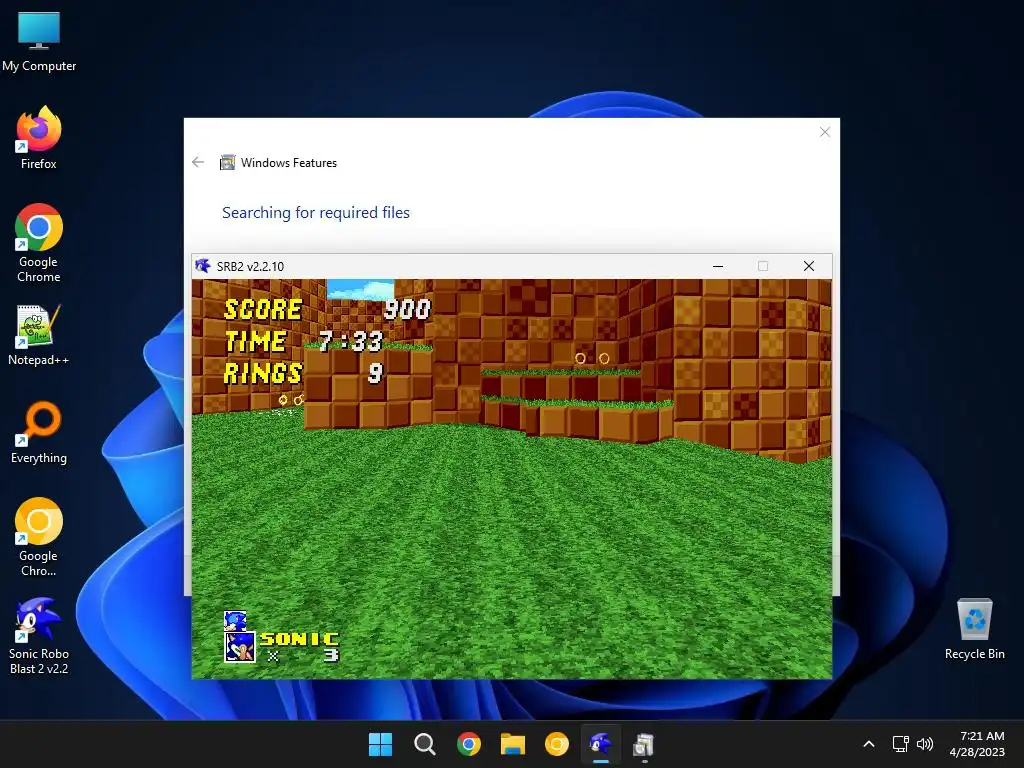Select the Google Chrome desktop shortcut
This screenshot has height=768, width=1024.
tap(39, 243)
